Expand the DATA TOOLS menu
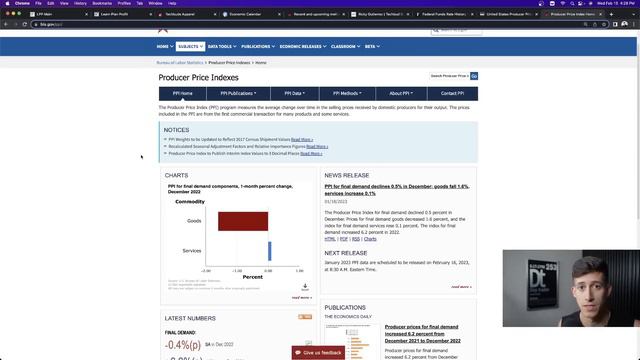 222,47
